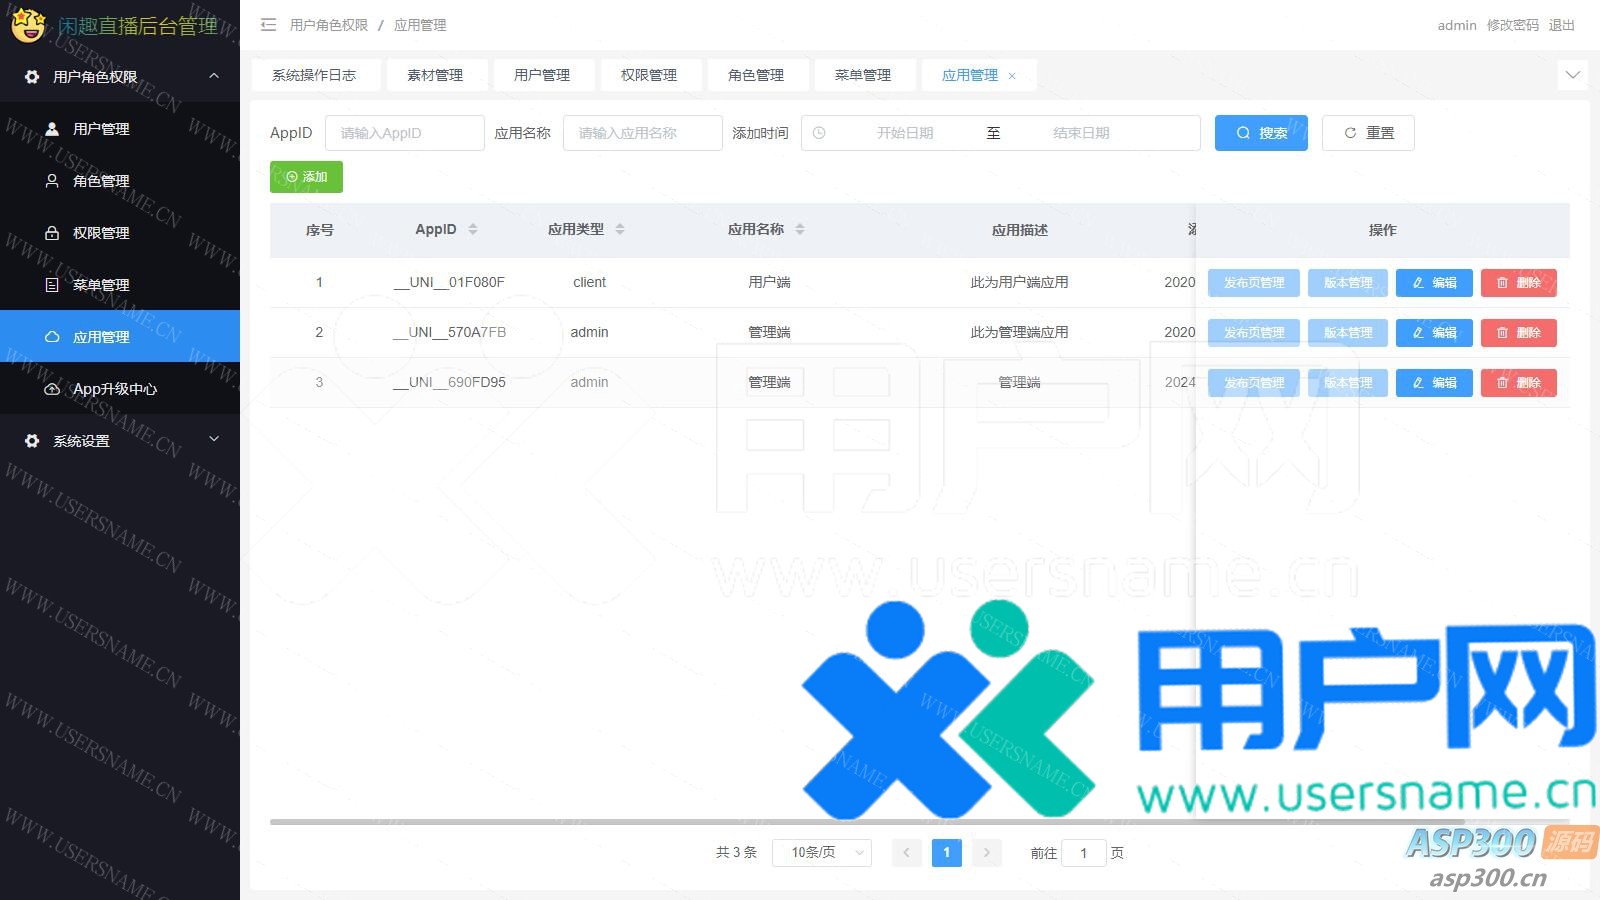
Task: Click the 修改密码 link in header
Action: (1512, 25)
